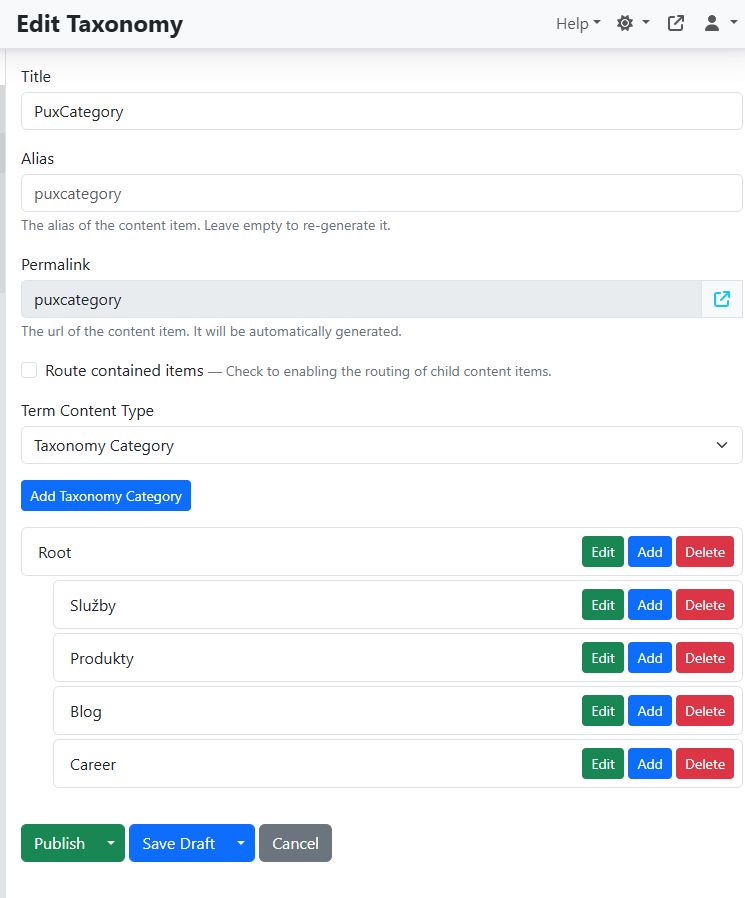Add a child term under Produkty

tap(650, 658)
